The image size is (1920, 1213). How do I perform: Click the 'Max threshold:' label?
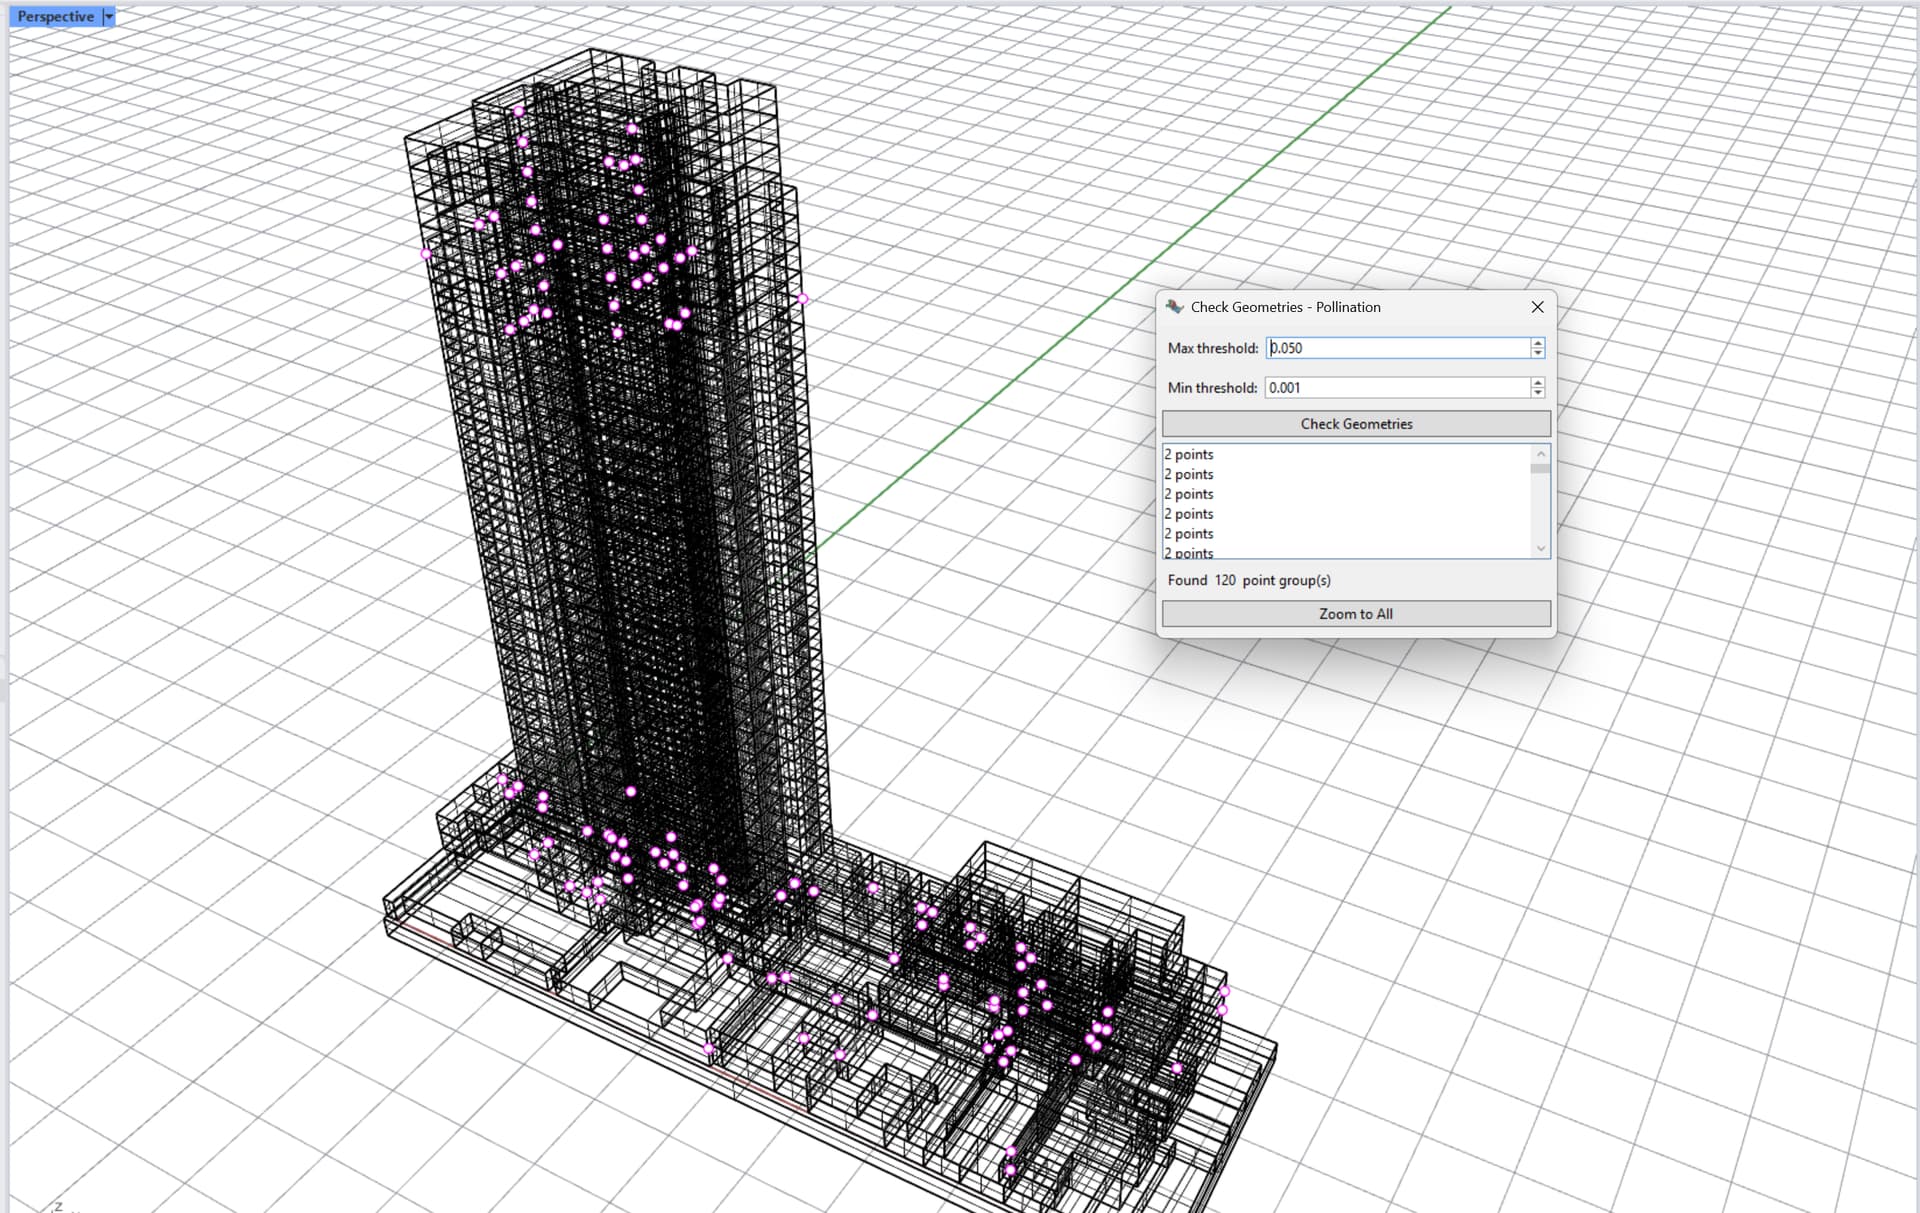click(x=1213, y=348)
